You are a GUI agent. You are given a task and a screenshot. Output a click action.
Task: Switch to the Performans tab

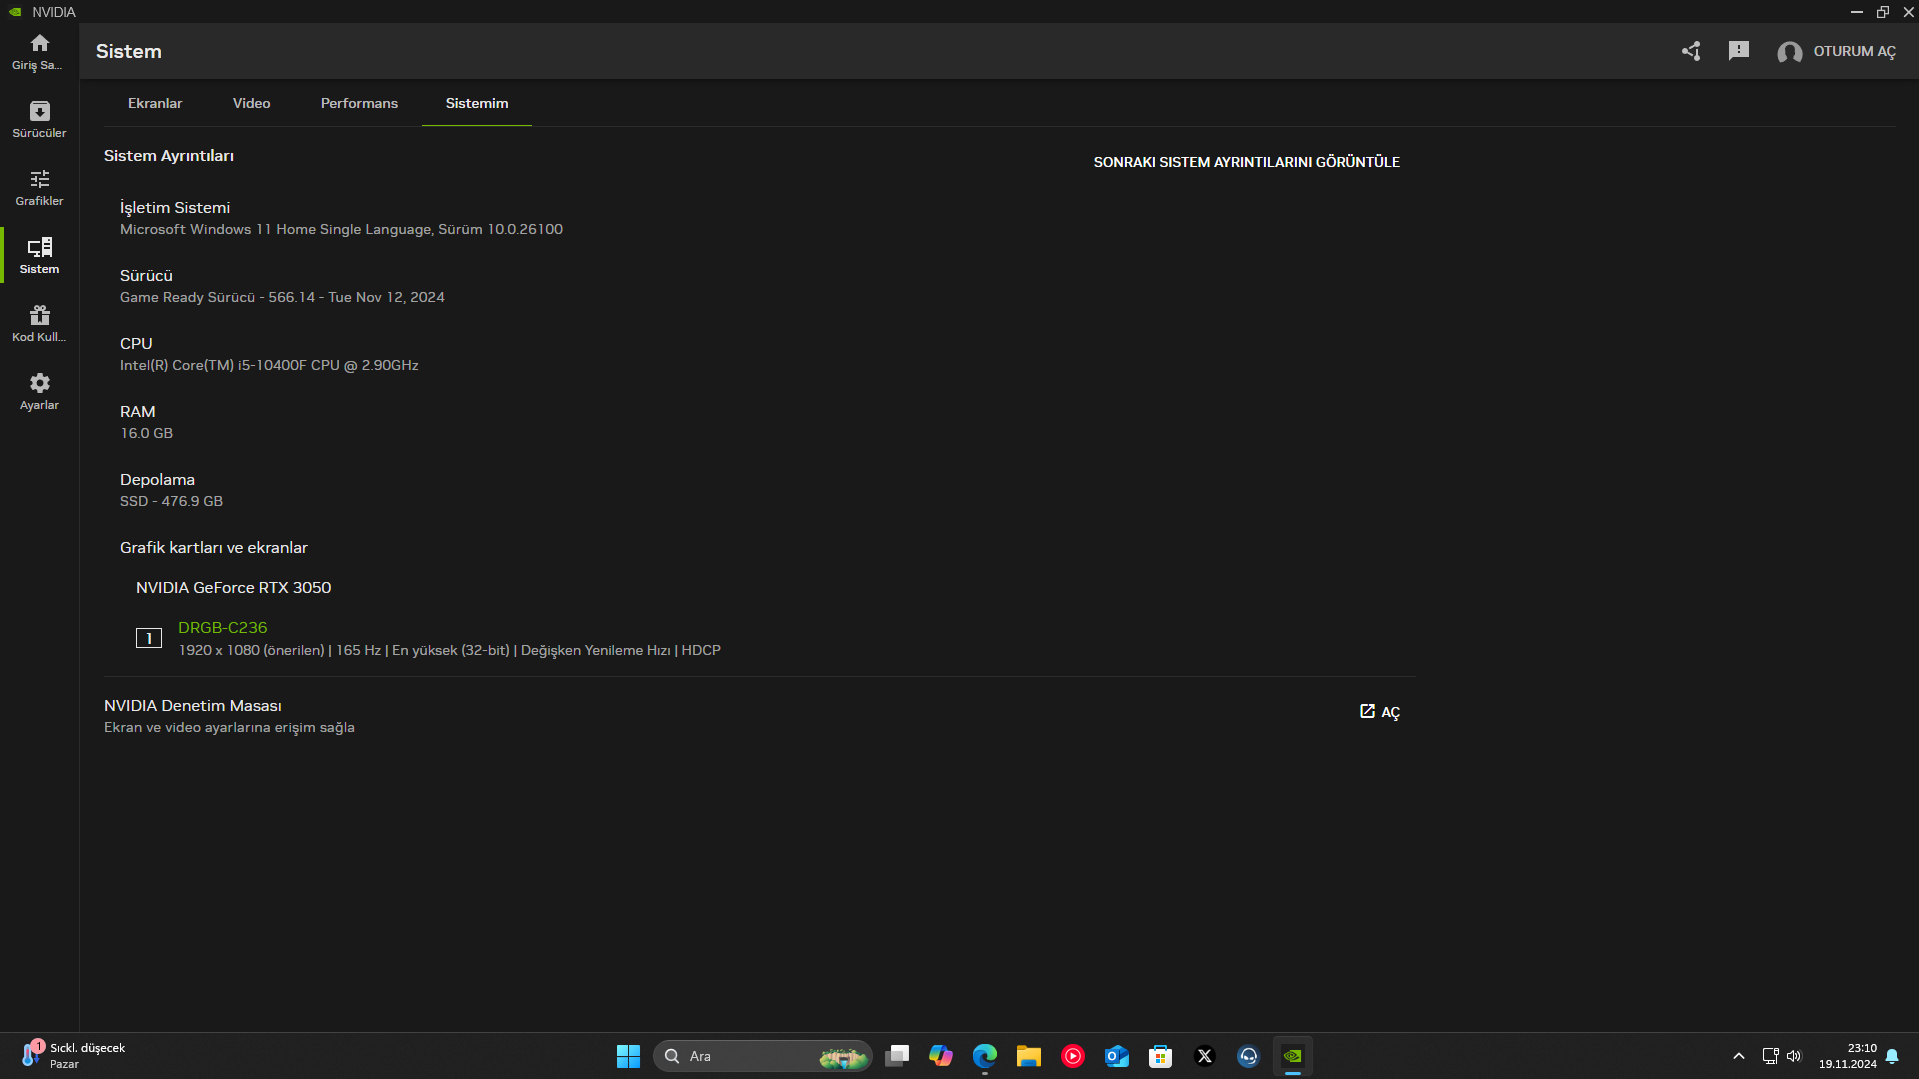pos(359,103)
